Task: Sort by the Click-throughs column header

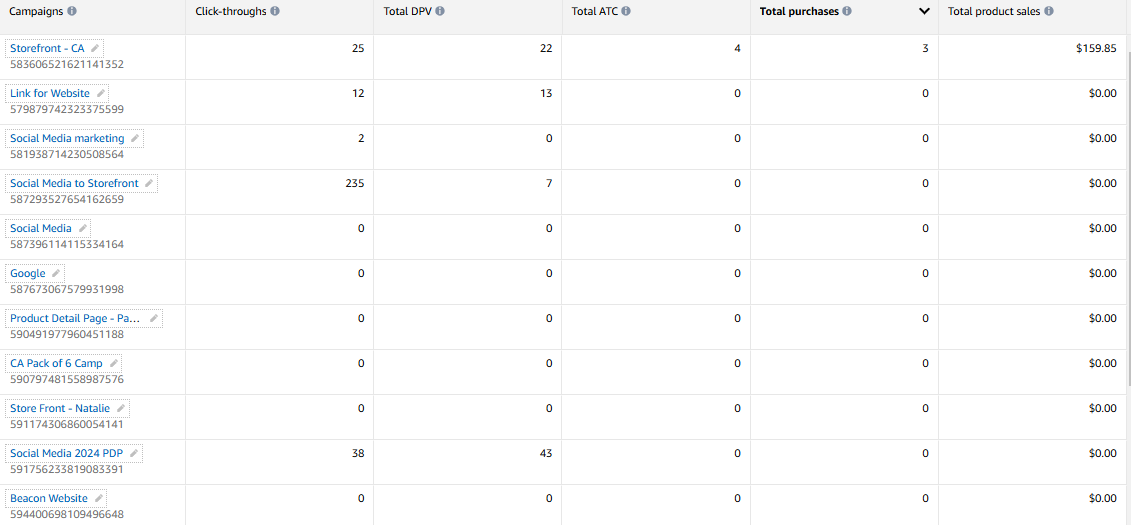Action: 233,11
